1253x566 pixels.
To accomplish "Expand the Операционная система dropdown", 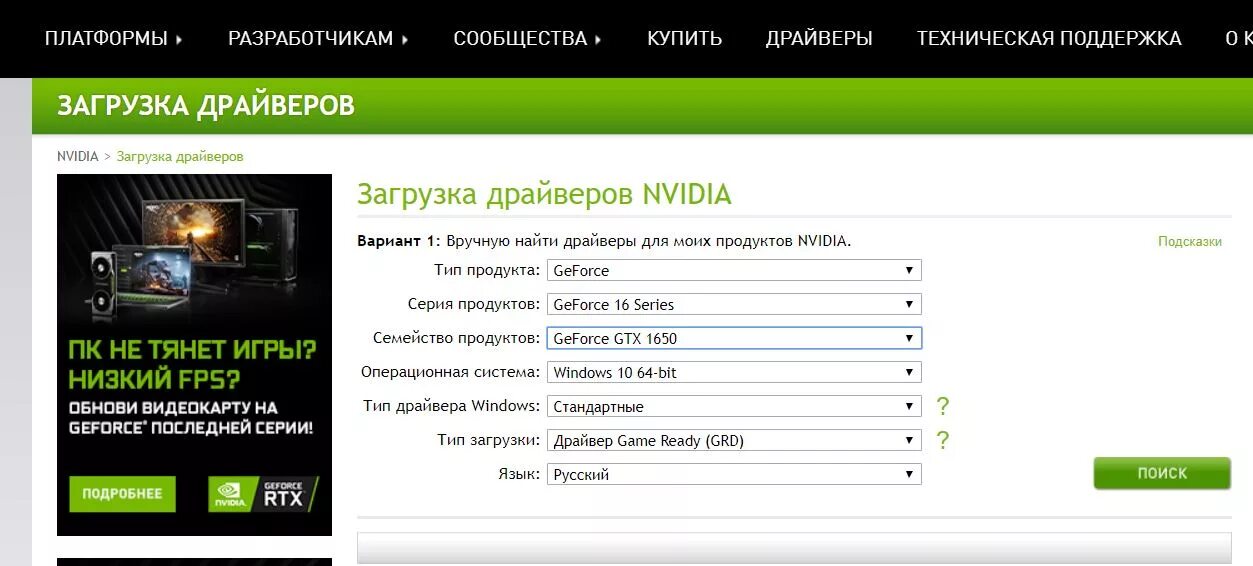I will pos(734,372).
